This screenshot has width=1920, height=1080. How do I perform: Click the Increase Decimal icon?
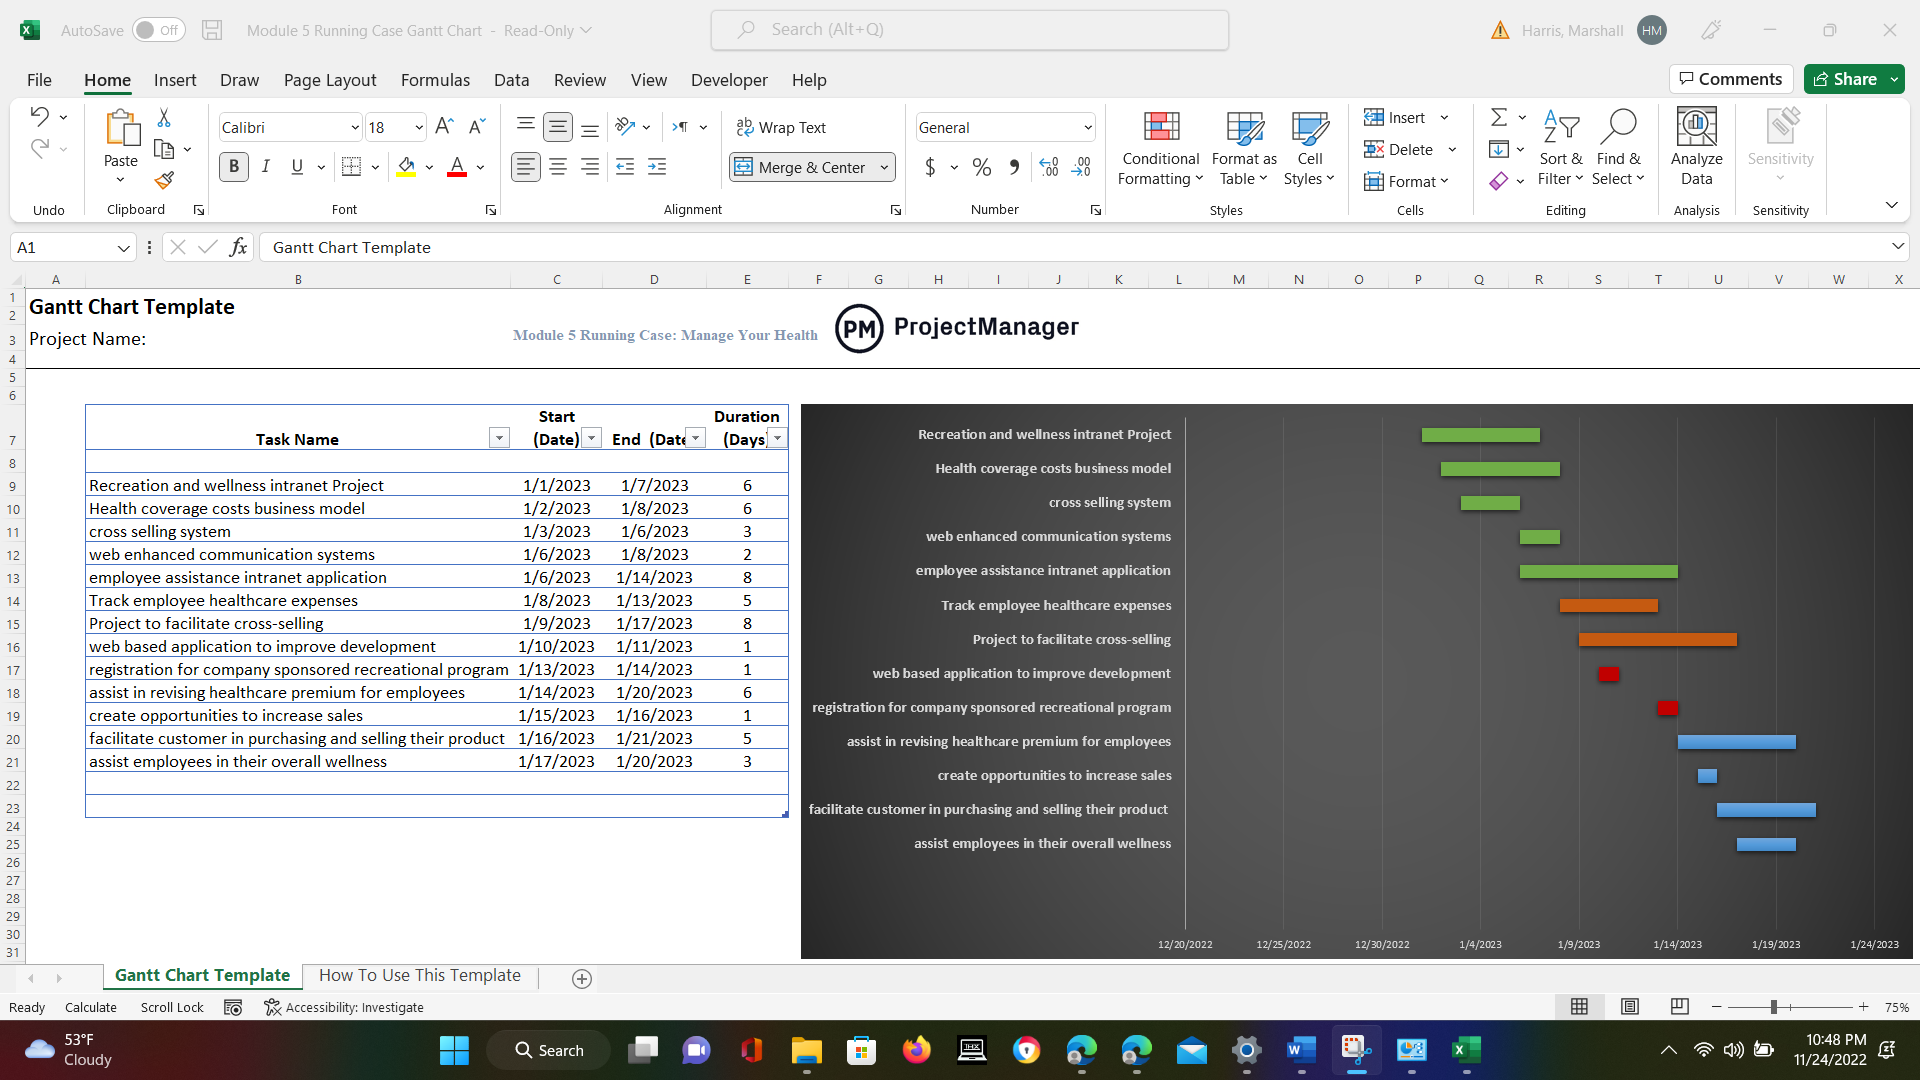point(1048,167)
